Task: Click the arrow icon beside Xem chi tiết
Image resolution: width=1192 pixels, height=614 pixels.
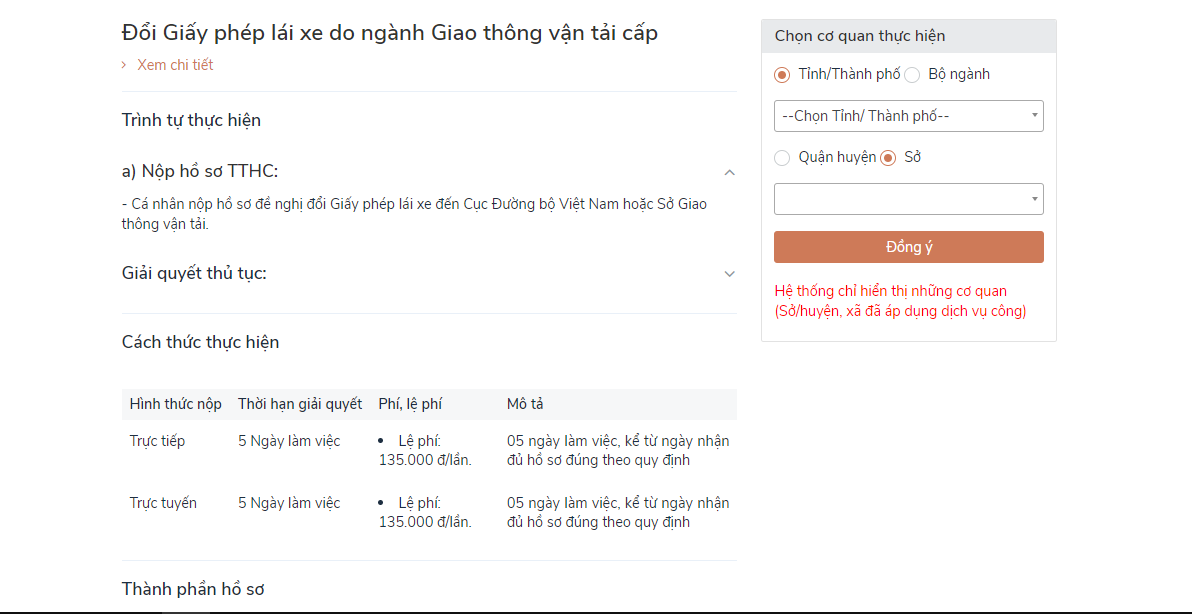Action: click(x=124, y=65)
